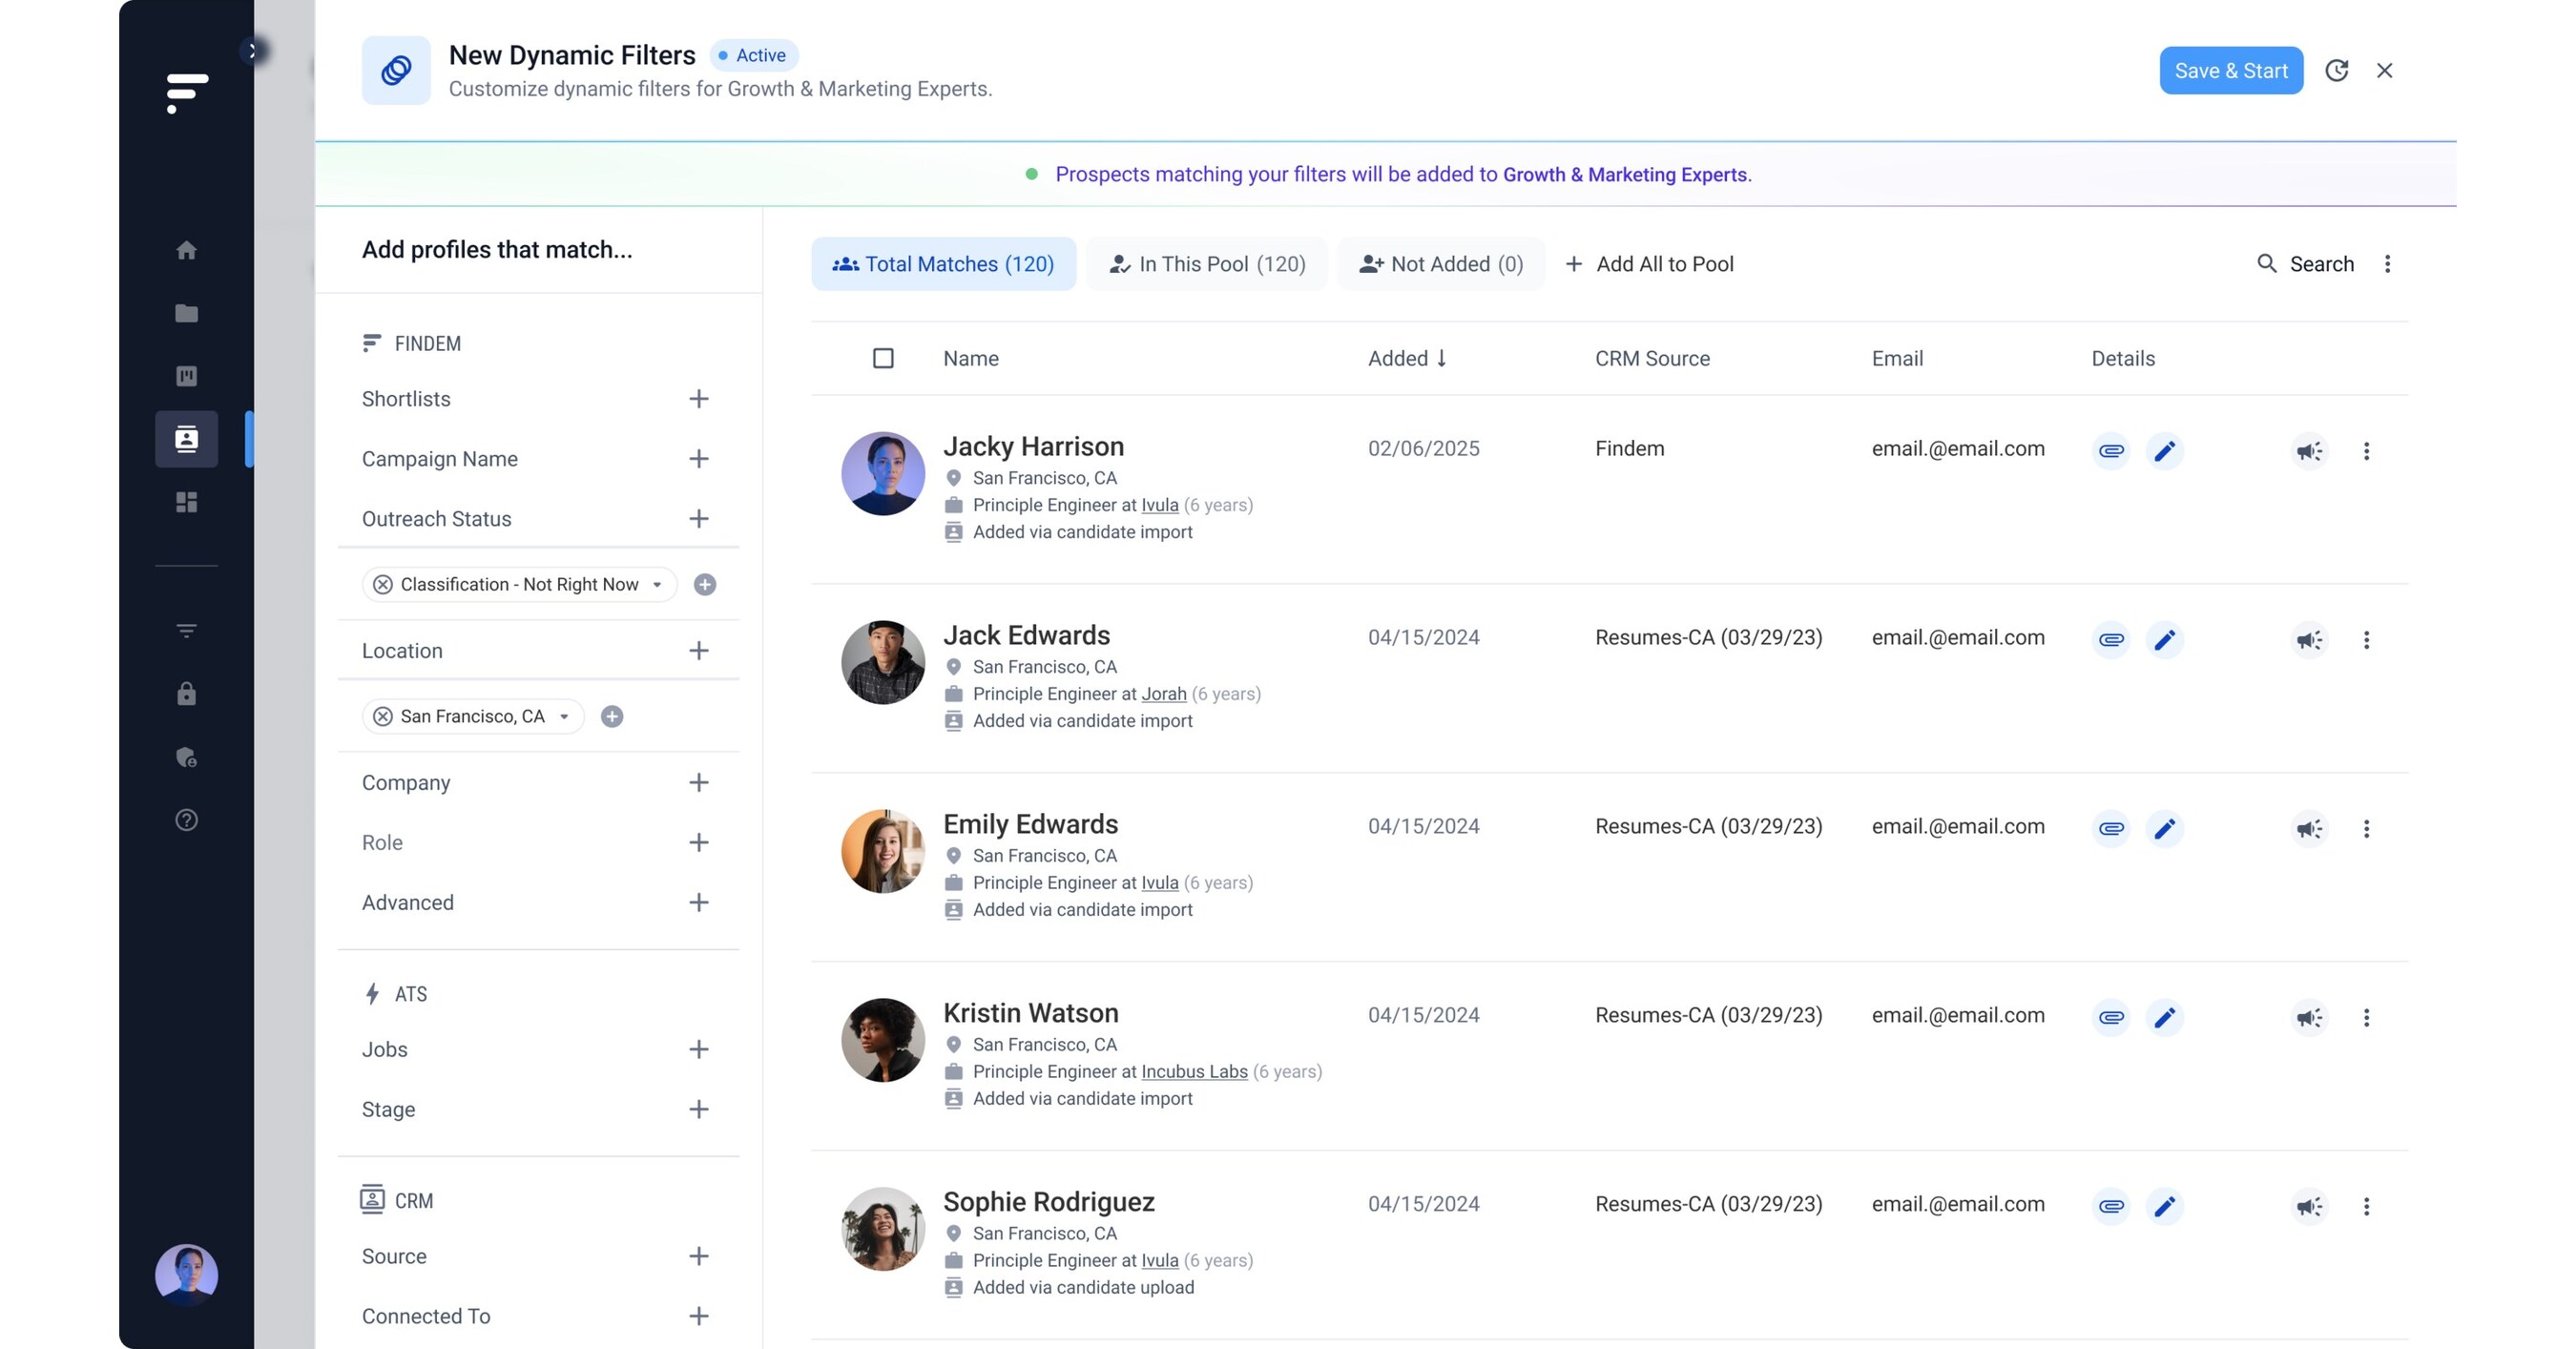
Task: Open the Home icon in sidebar
Action: point(186,251)
